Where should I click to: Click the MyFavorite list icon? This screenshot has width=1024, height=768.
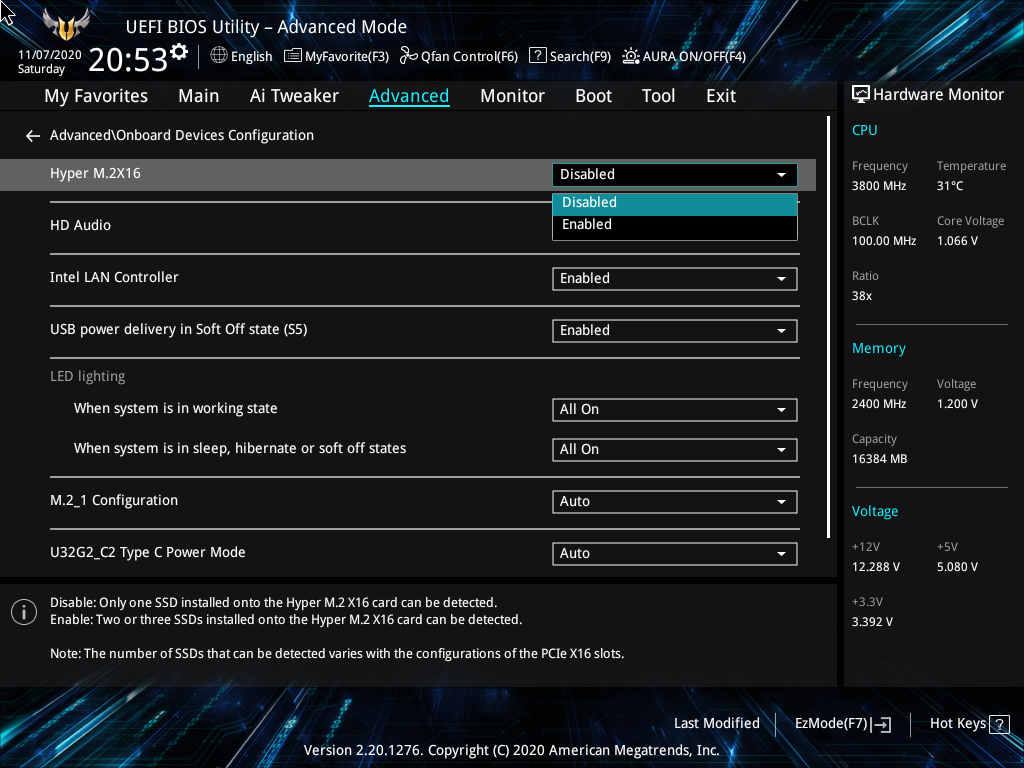click(x=293, y=56)
